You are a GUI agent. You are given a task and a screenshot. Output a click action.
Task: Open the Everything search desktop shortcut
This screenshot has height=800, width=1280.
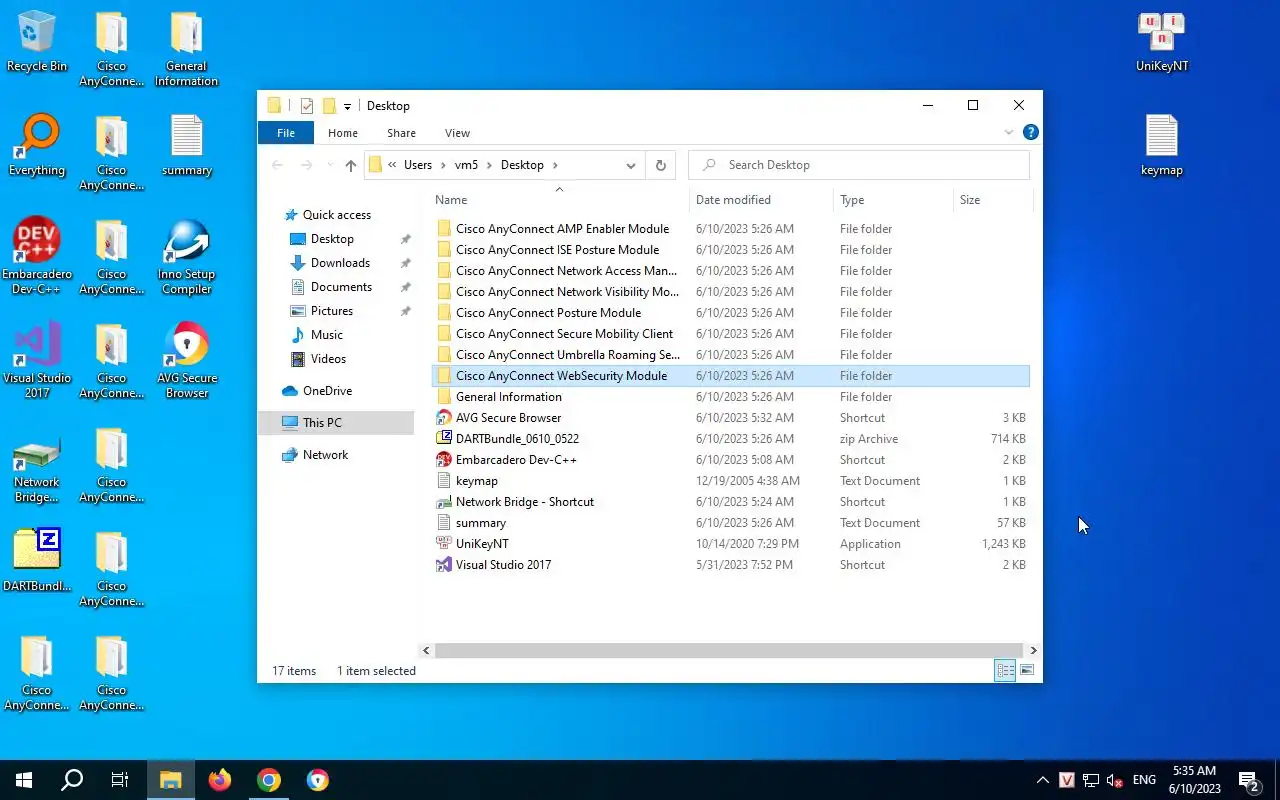[37, 146]
